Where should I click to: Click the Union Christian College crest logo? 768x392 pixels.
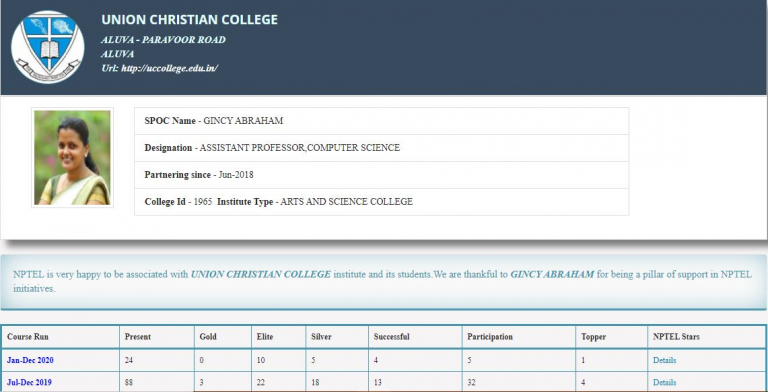pyautogui.click(x=48, y=47)
